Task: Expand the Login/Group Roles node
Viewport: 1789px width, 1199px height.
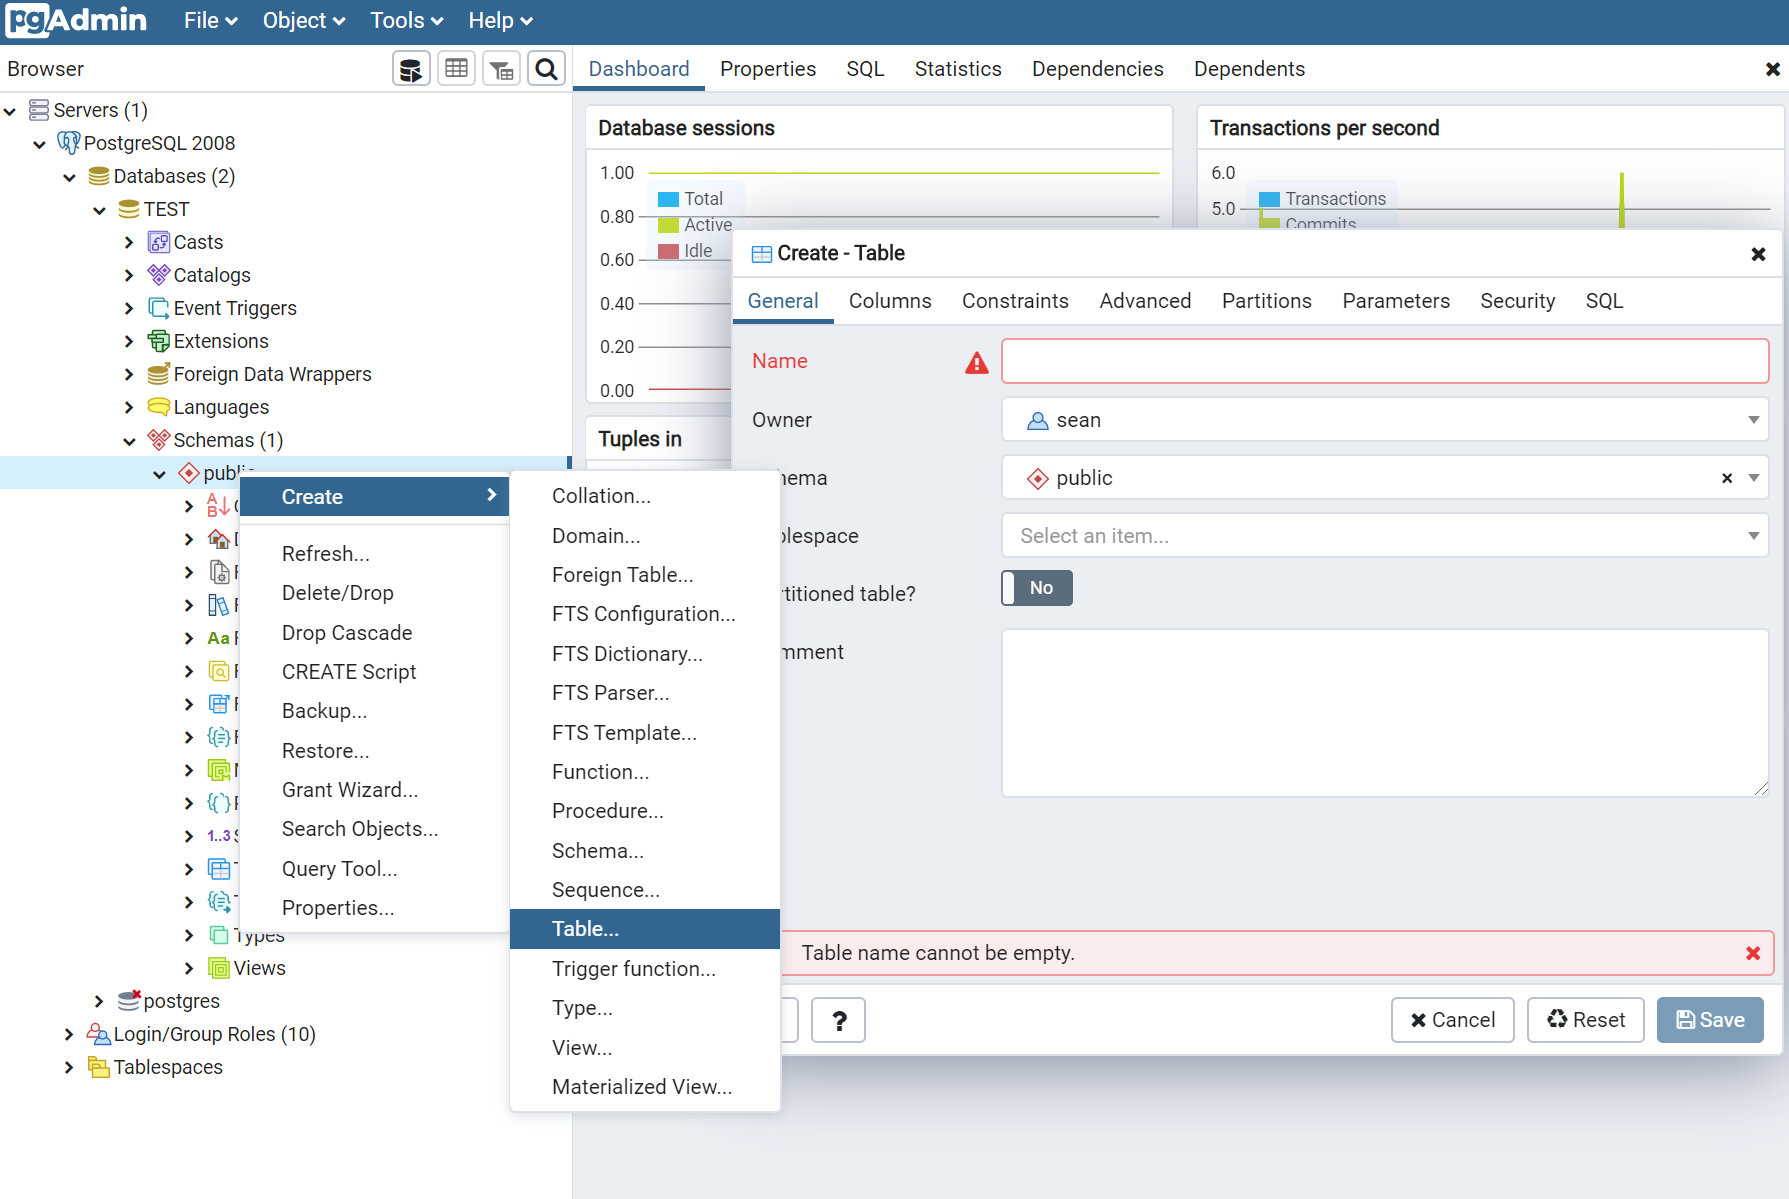Action: pos(69,1034)
